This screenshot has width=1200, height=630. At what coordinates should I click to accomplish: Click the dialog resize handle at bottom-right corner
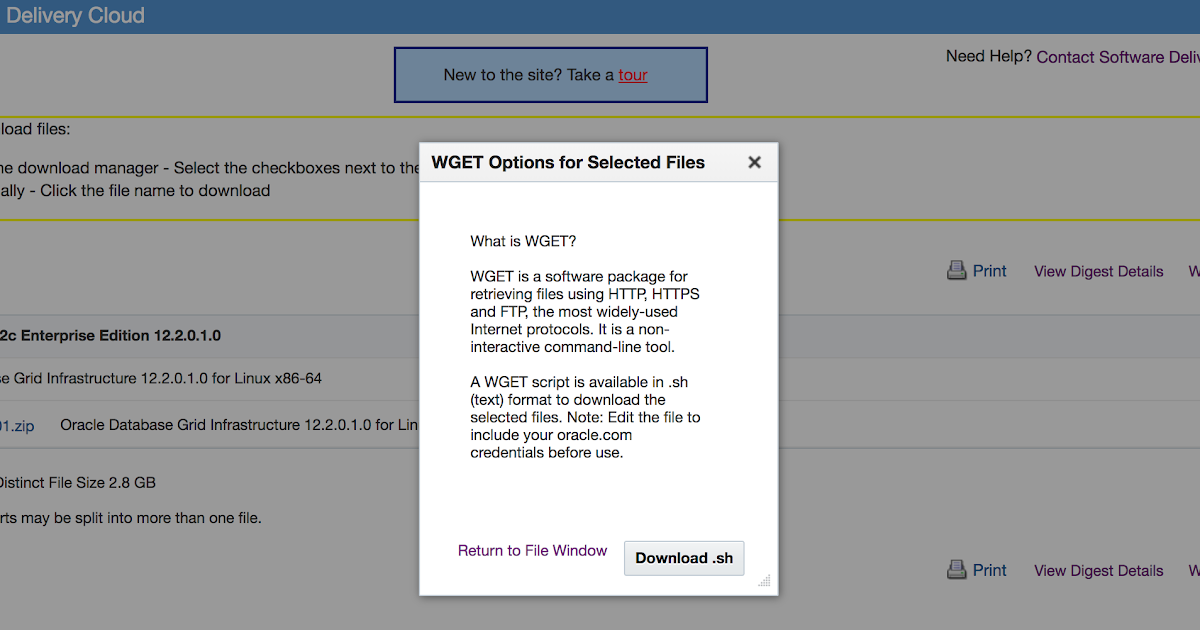coord(763,581)
